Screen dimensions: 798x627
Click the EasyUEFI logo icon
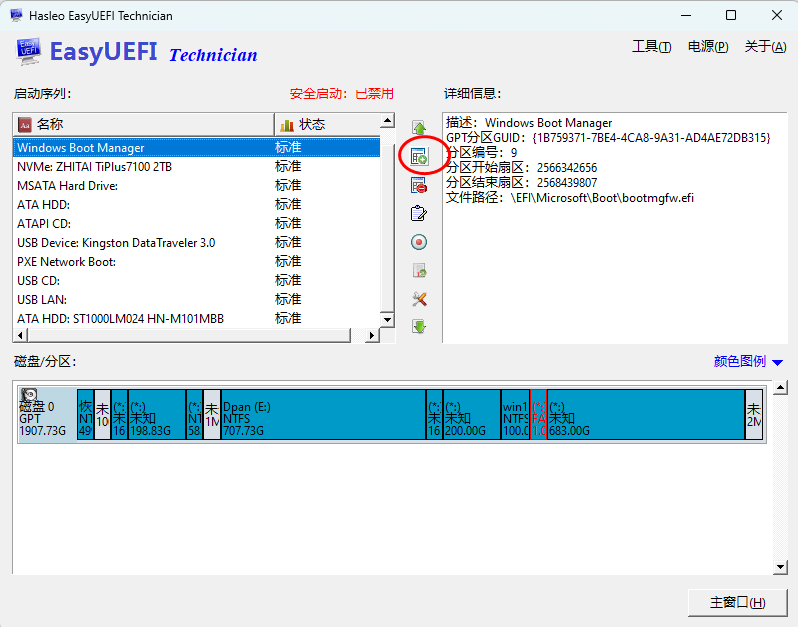(x=28, y=51)
